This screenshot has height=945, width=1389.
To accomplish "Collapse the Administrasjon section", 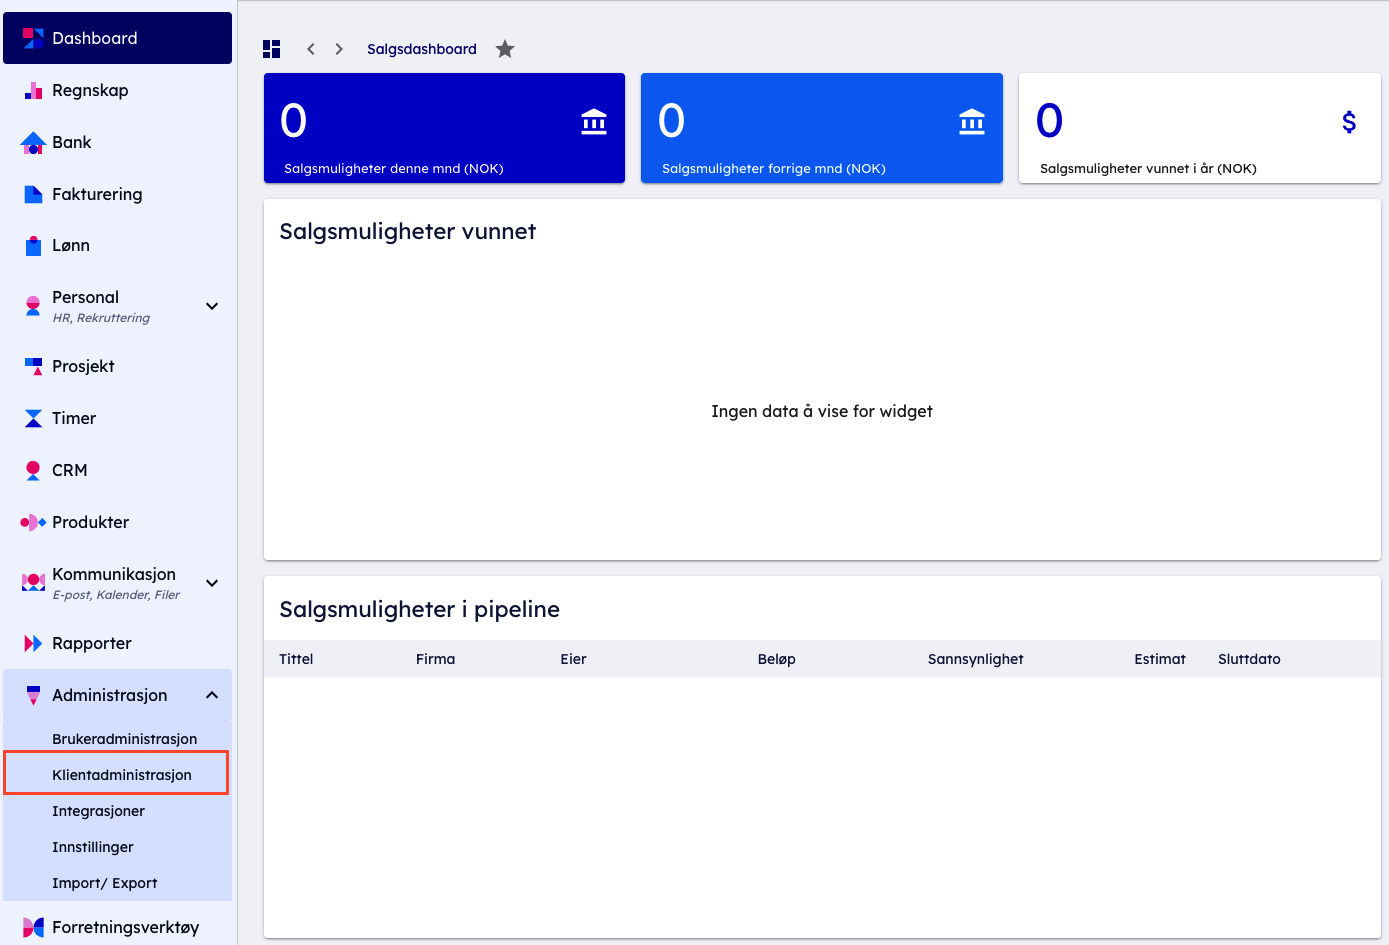I will click(x=212, y=695).
